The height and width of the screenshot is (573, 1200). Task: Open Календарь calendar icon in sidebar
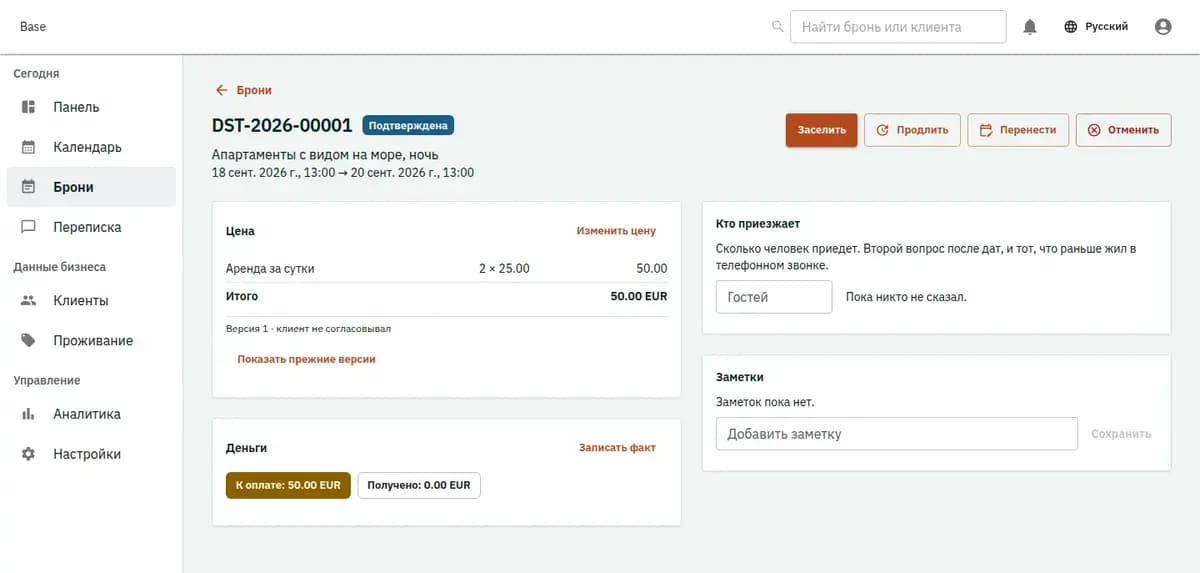tap(29, 147)
